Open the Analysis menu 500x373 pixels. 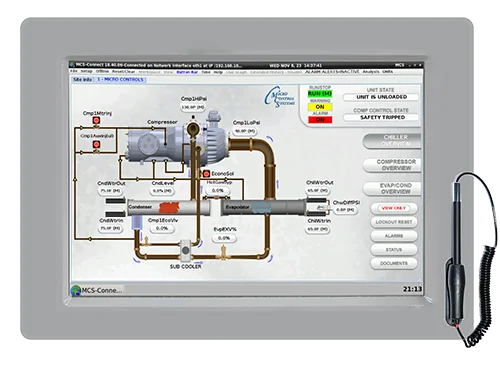(371, 72)
